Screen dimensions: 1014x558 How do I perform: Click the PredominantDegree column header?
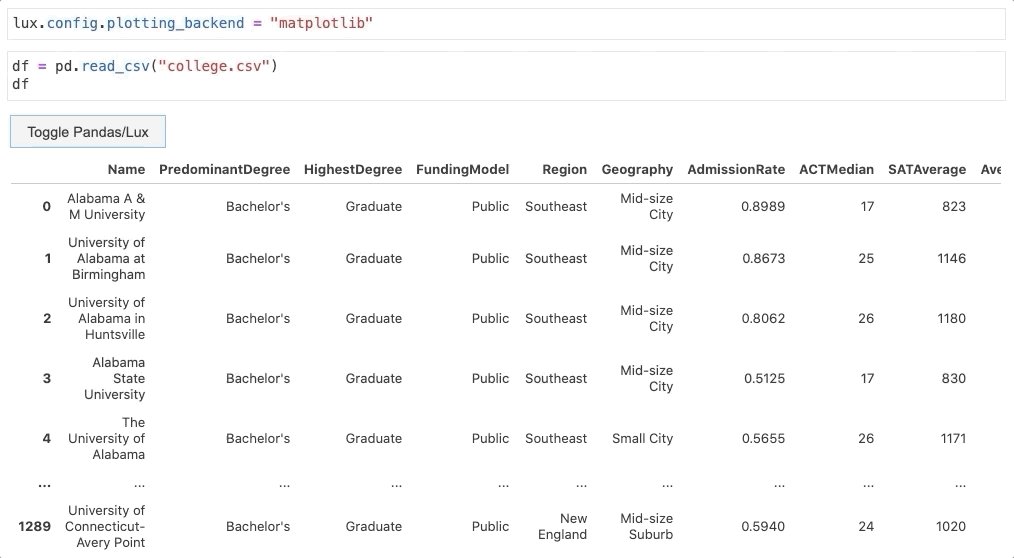pyautogui.click(x=224, y=169)
